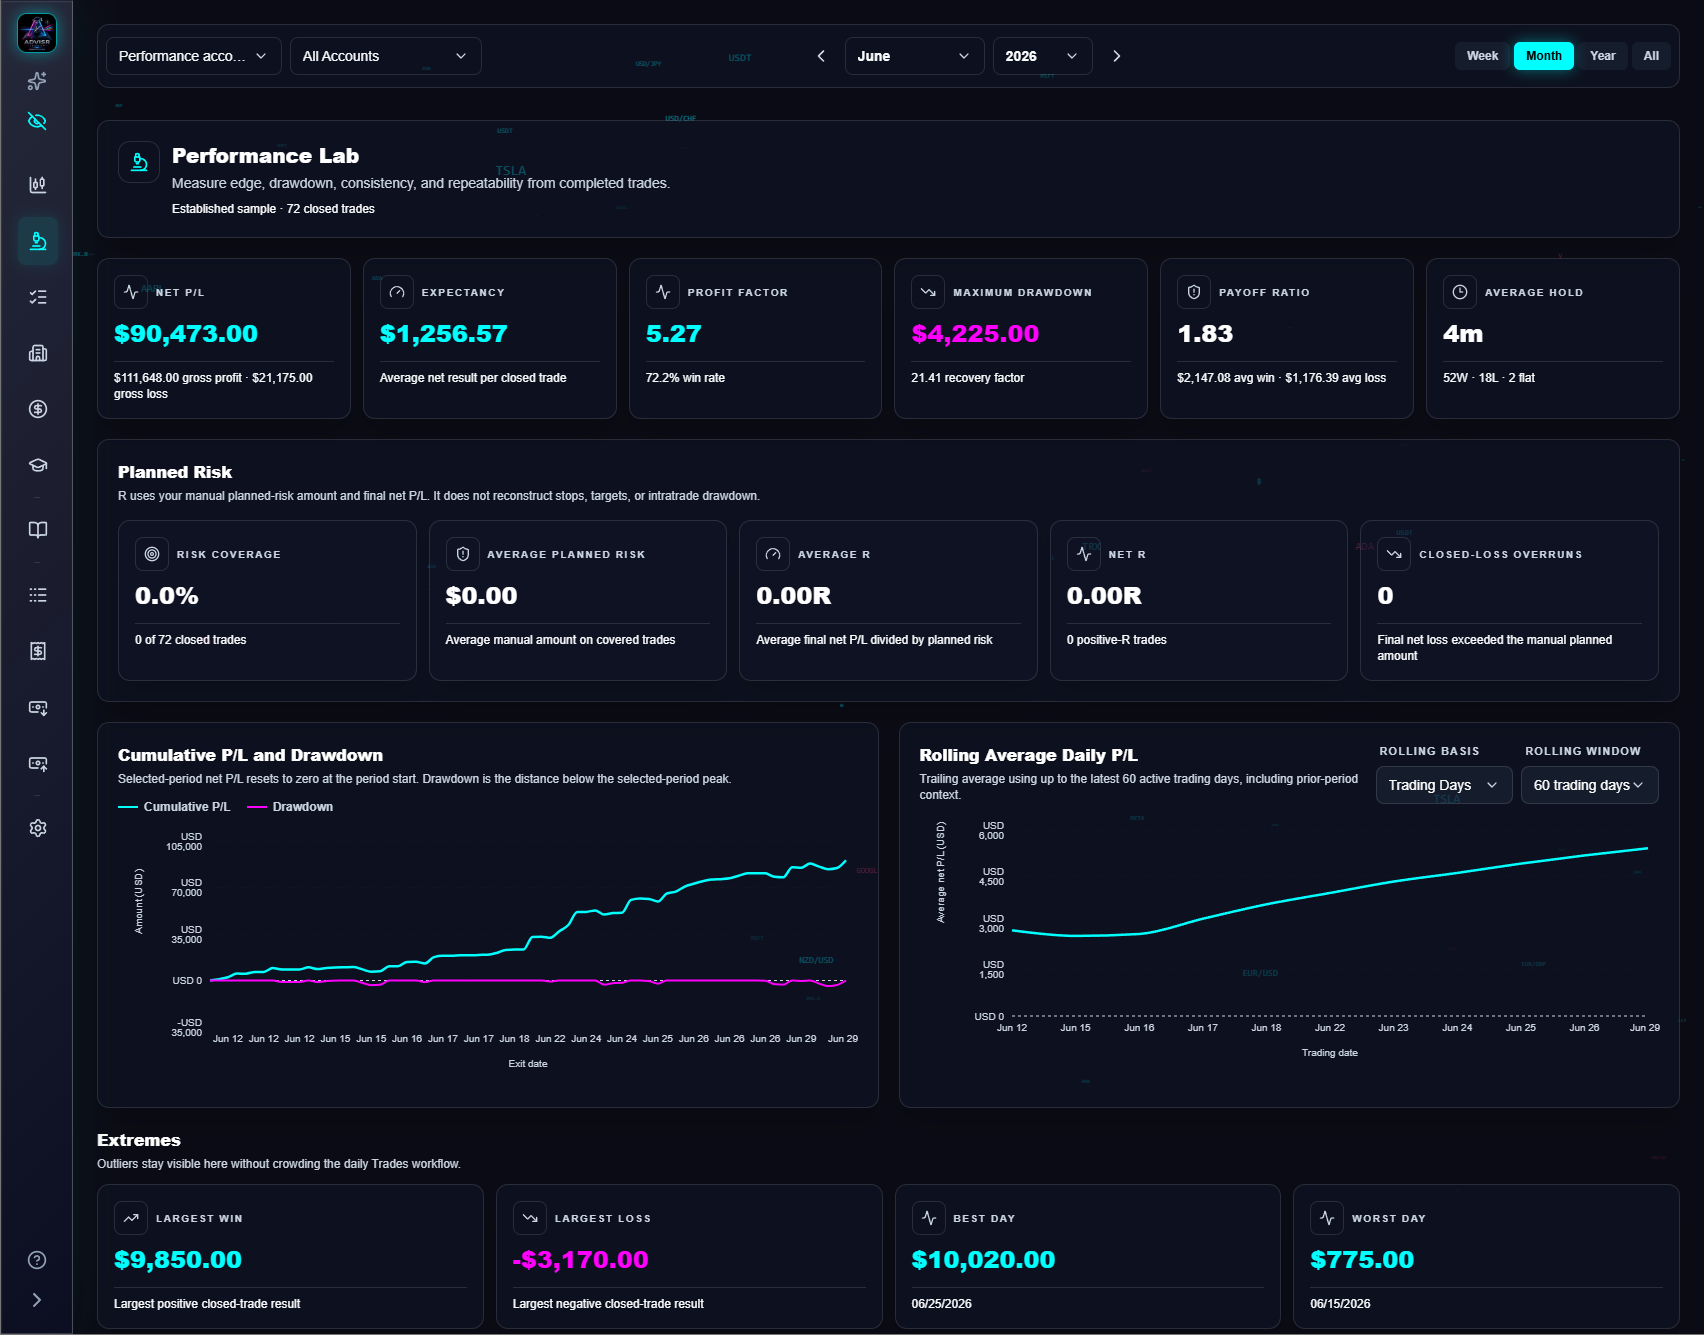
Task: Click the 21.41 recovery factor text
Action: (967, 378)
